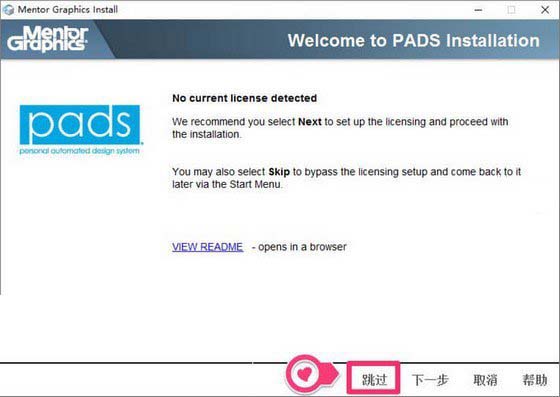Click the '- opens in a browser' text
560x397 pixels.
299,247
